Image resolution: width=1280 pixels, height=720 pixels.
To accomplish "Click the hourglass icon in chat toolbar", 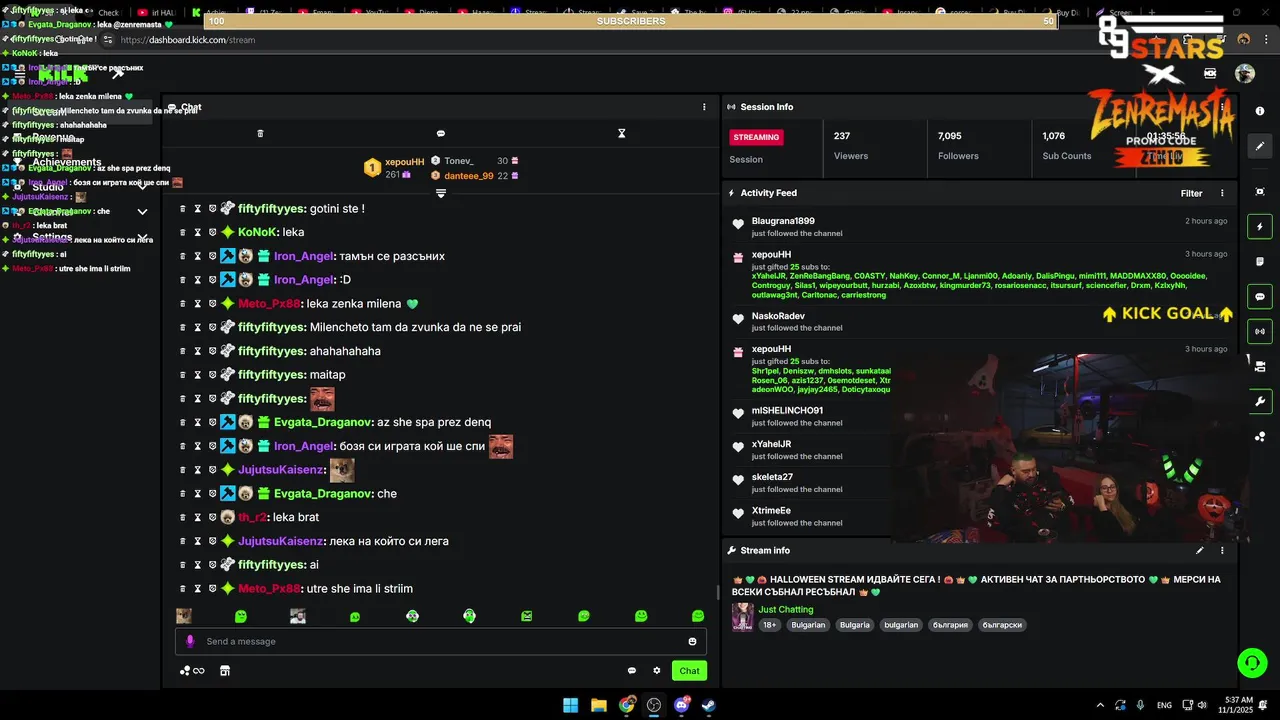I will pos(621,133).
